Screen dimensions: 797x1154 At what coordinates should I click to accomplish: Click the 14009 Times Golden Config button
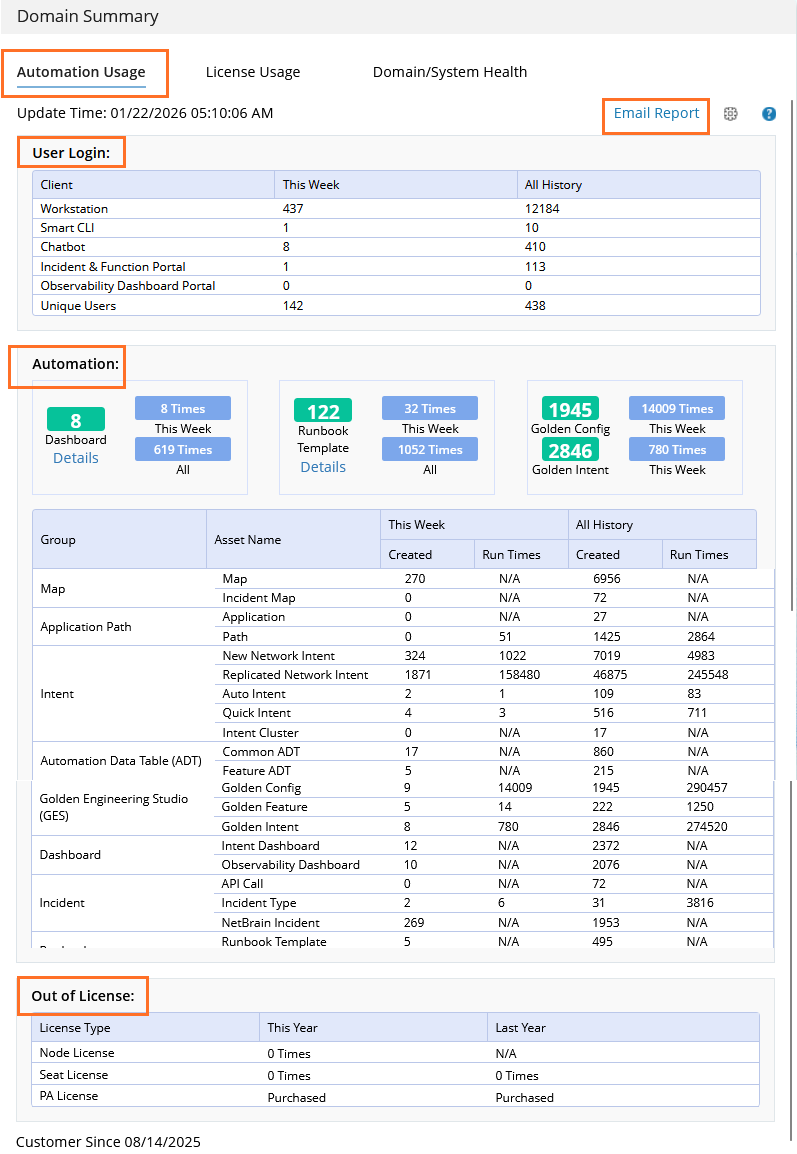tap(677, 408)
